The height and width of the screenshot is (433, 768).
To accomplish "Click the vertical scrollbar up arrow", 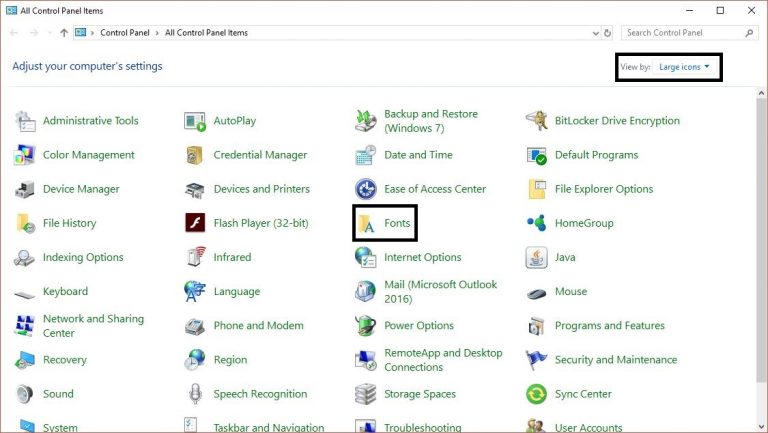I will pyautogui.click(x=762, y=93).
